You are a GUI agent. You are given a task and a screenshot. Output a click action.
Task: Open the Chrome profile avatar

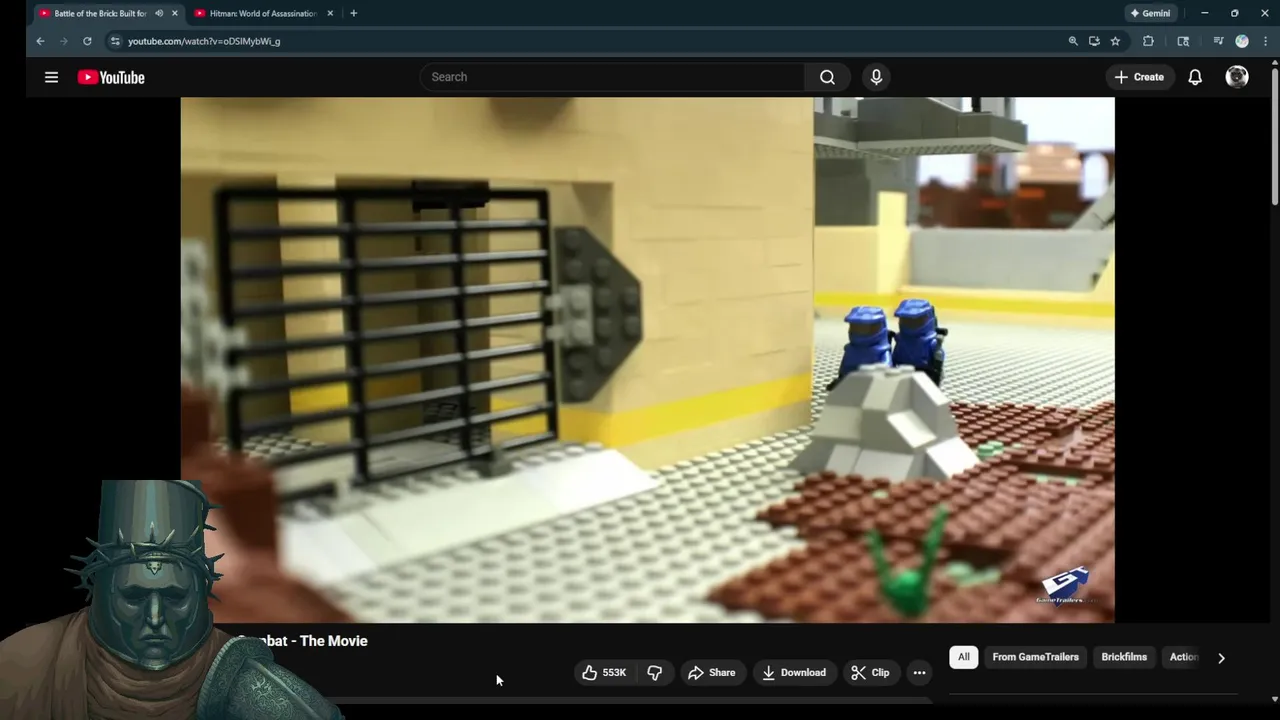(x=1242, y=41)
